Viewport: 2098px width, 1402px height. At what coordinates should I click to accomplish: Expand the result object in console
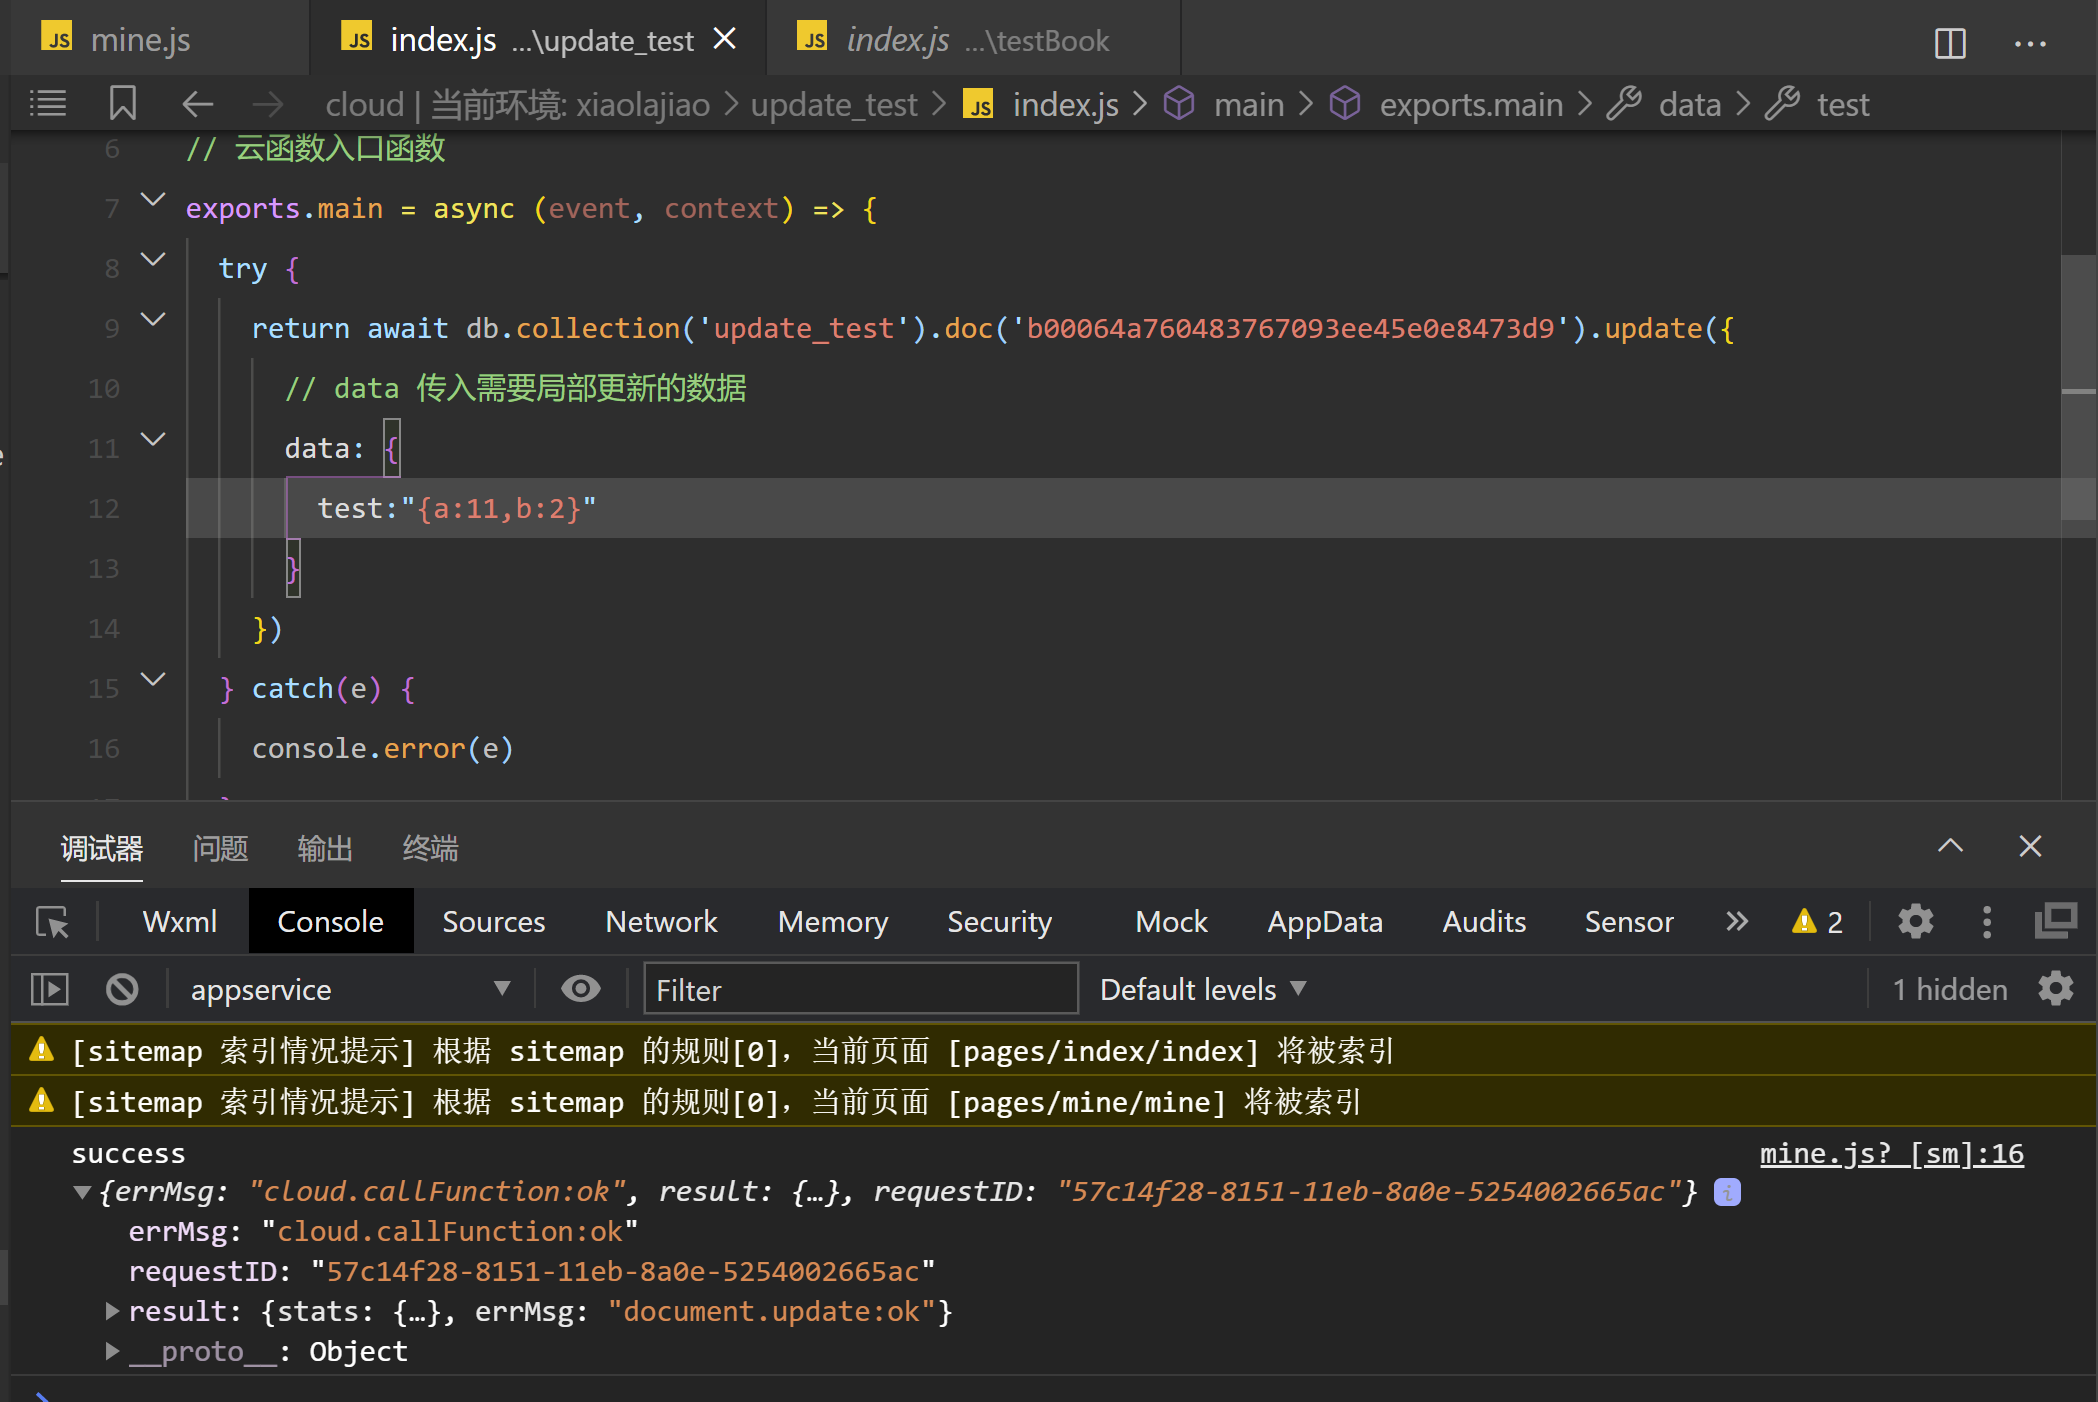[x=113, y=1311]
